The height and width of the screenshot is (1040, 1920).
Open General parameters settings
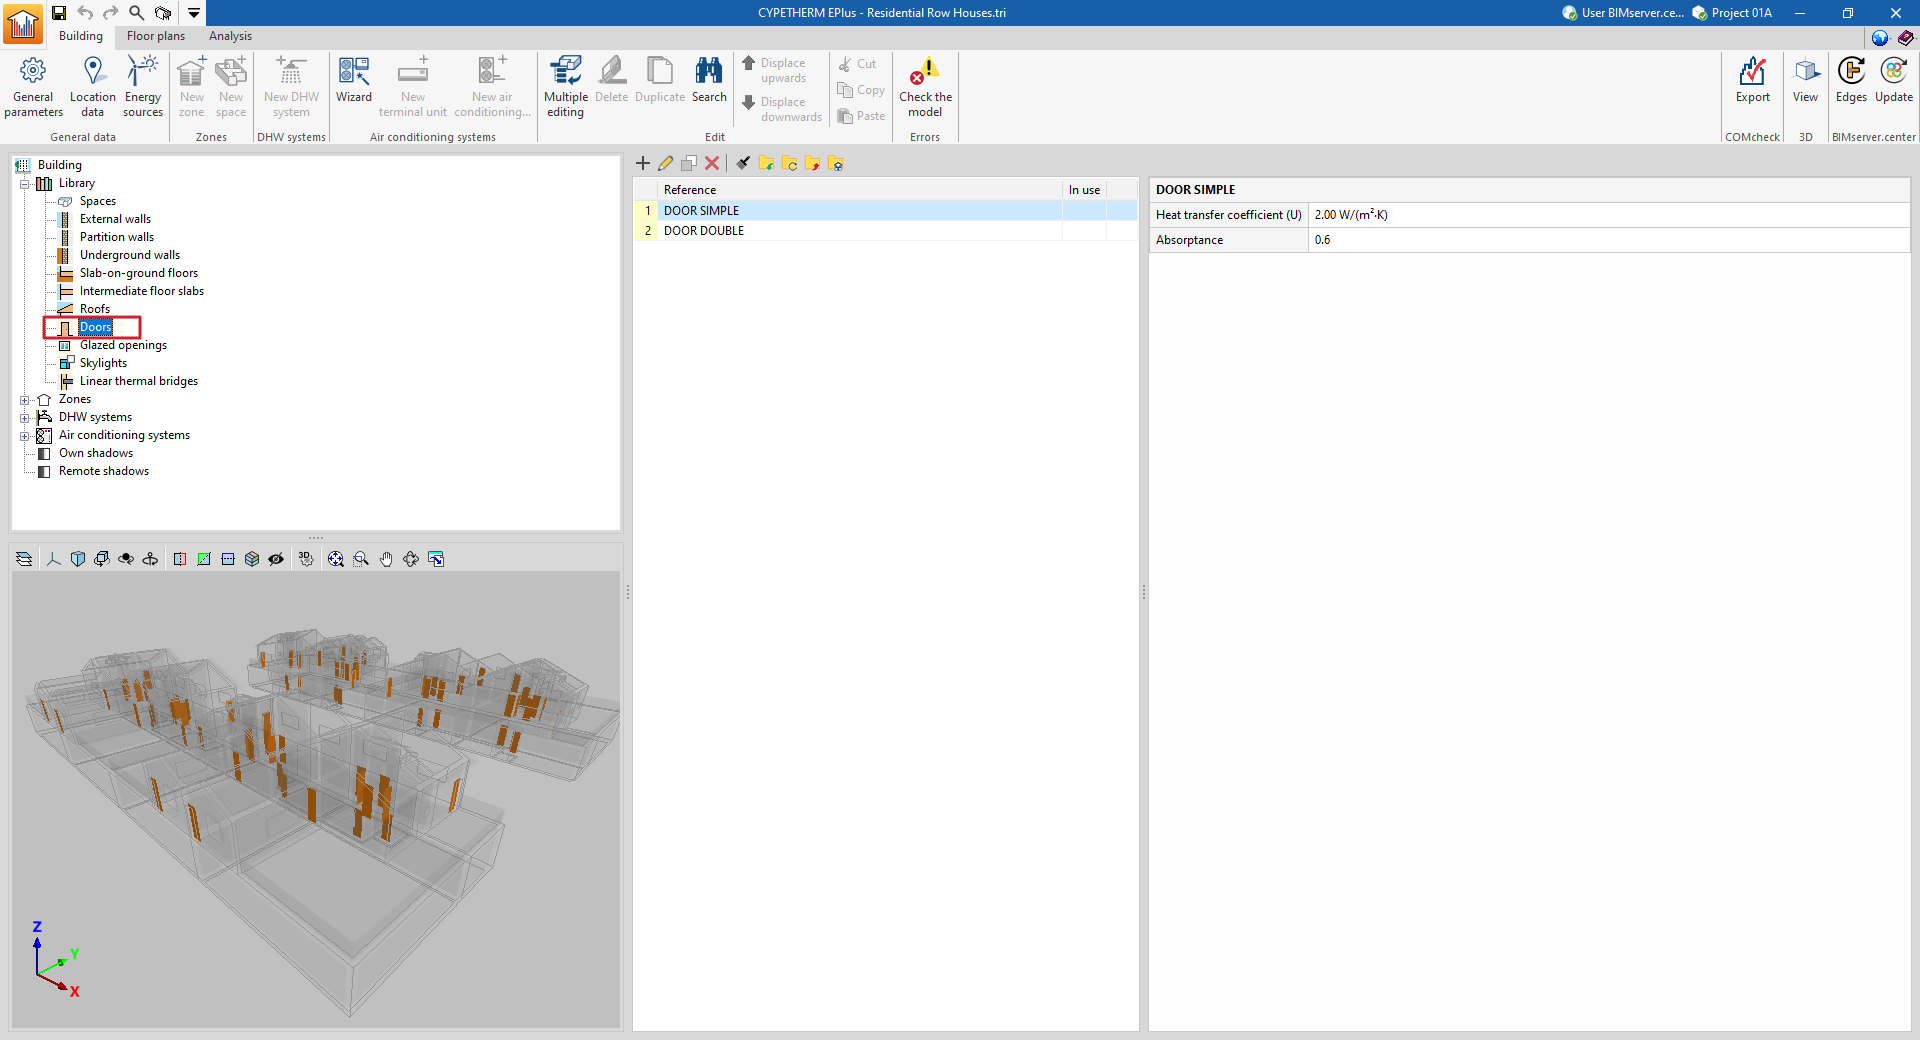33,88
